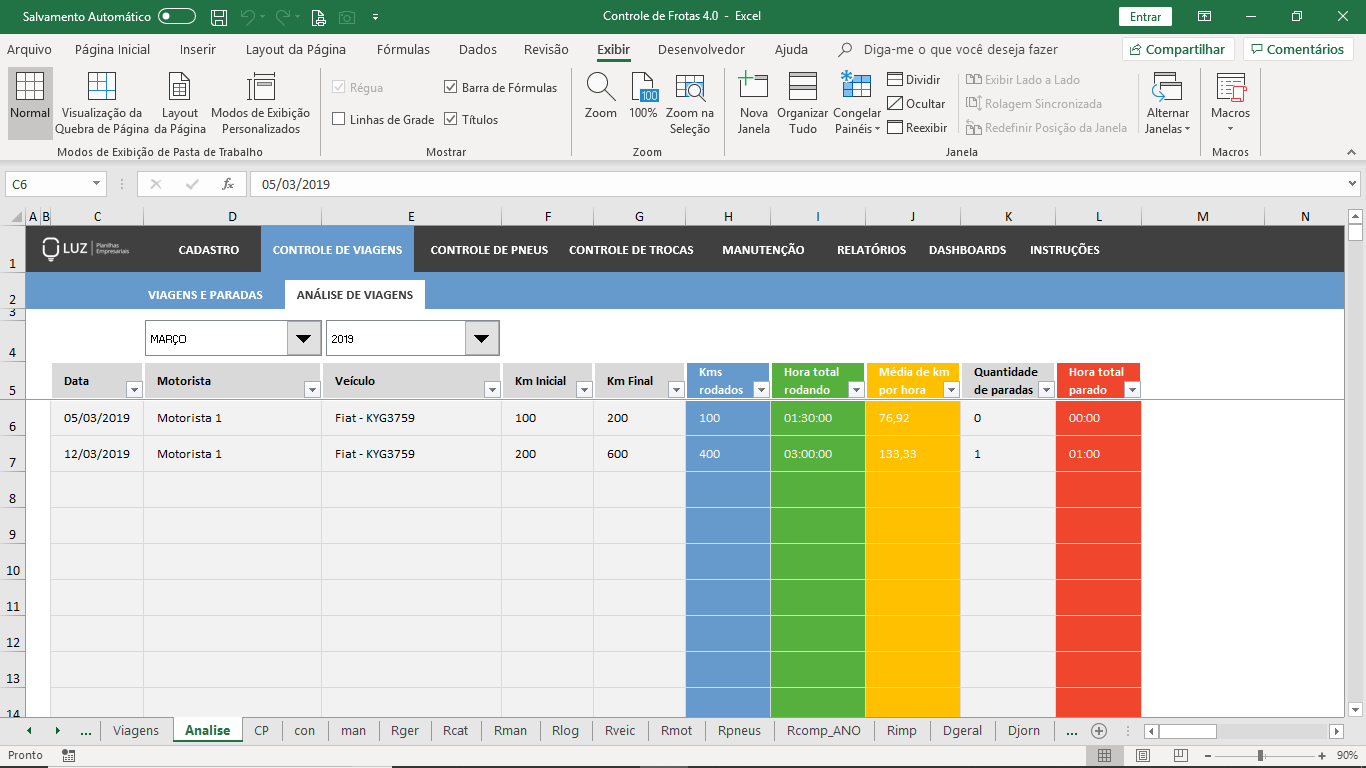Switch to Page Layout view in status bar

pyautogui.click(x=1142, y=756)
